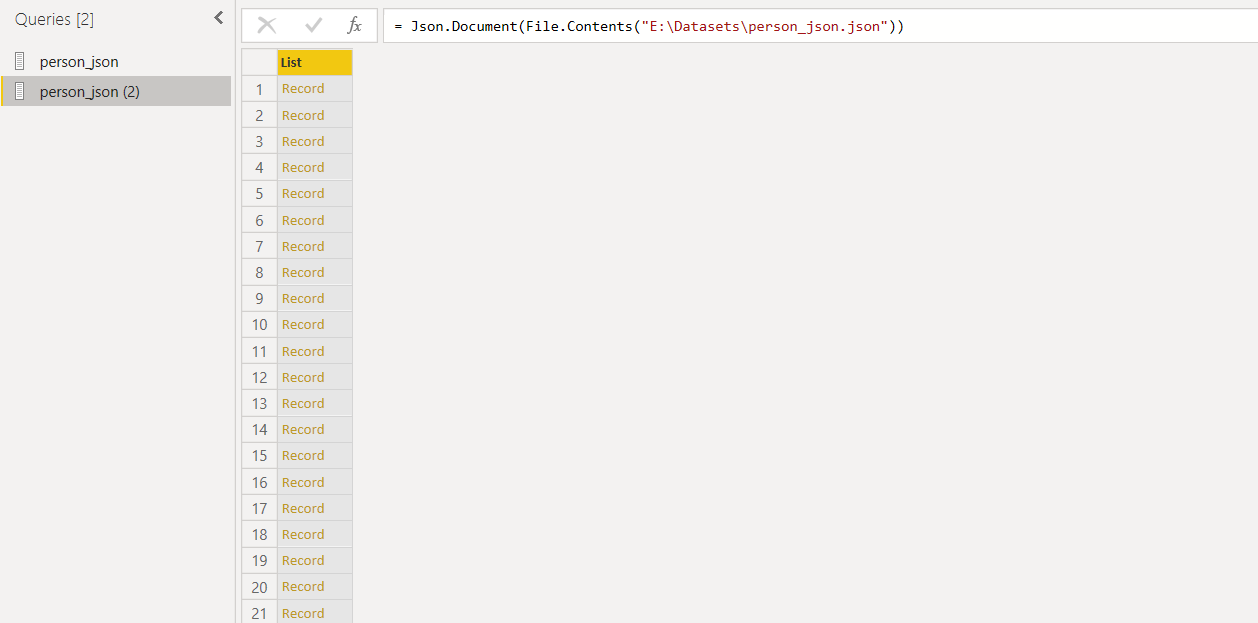Click row number 10 selector
This screenshot has width=1258, height=623.
258,324
